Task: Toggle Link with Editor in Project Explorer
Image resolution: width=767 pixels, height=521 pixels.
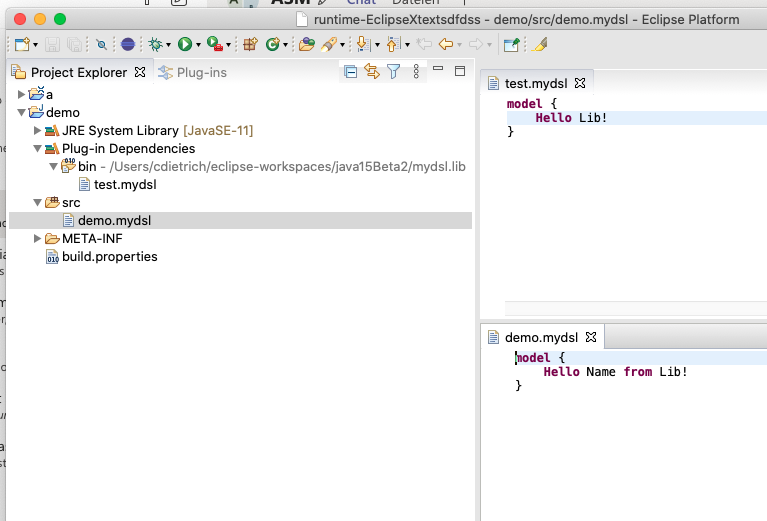Action: click(372, 72)
